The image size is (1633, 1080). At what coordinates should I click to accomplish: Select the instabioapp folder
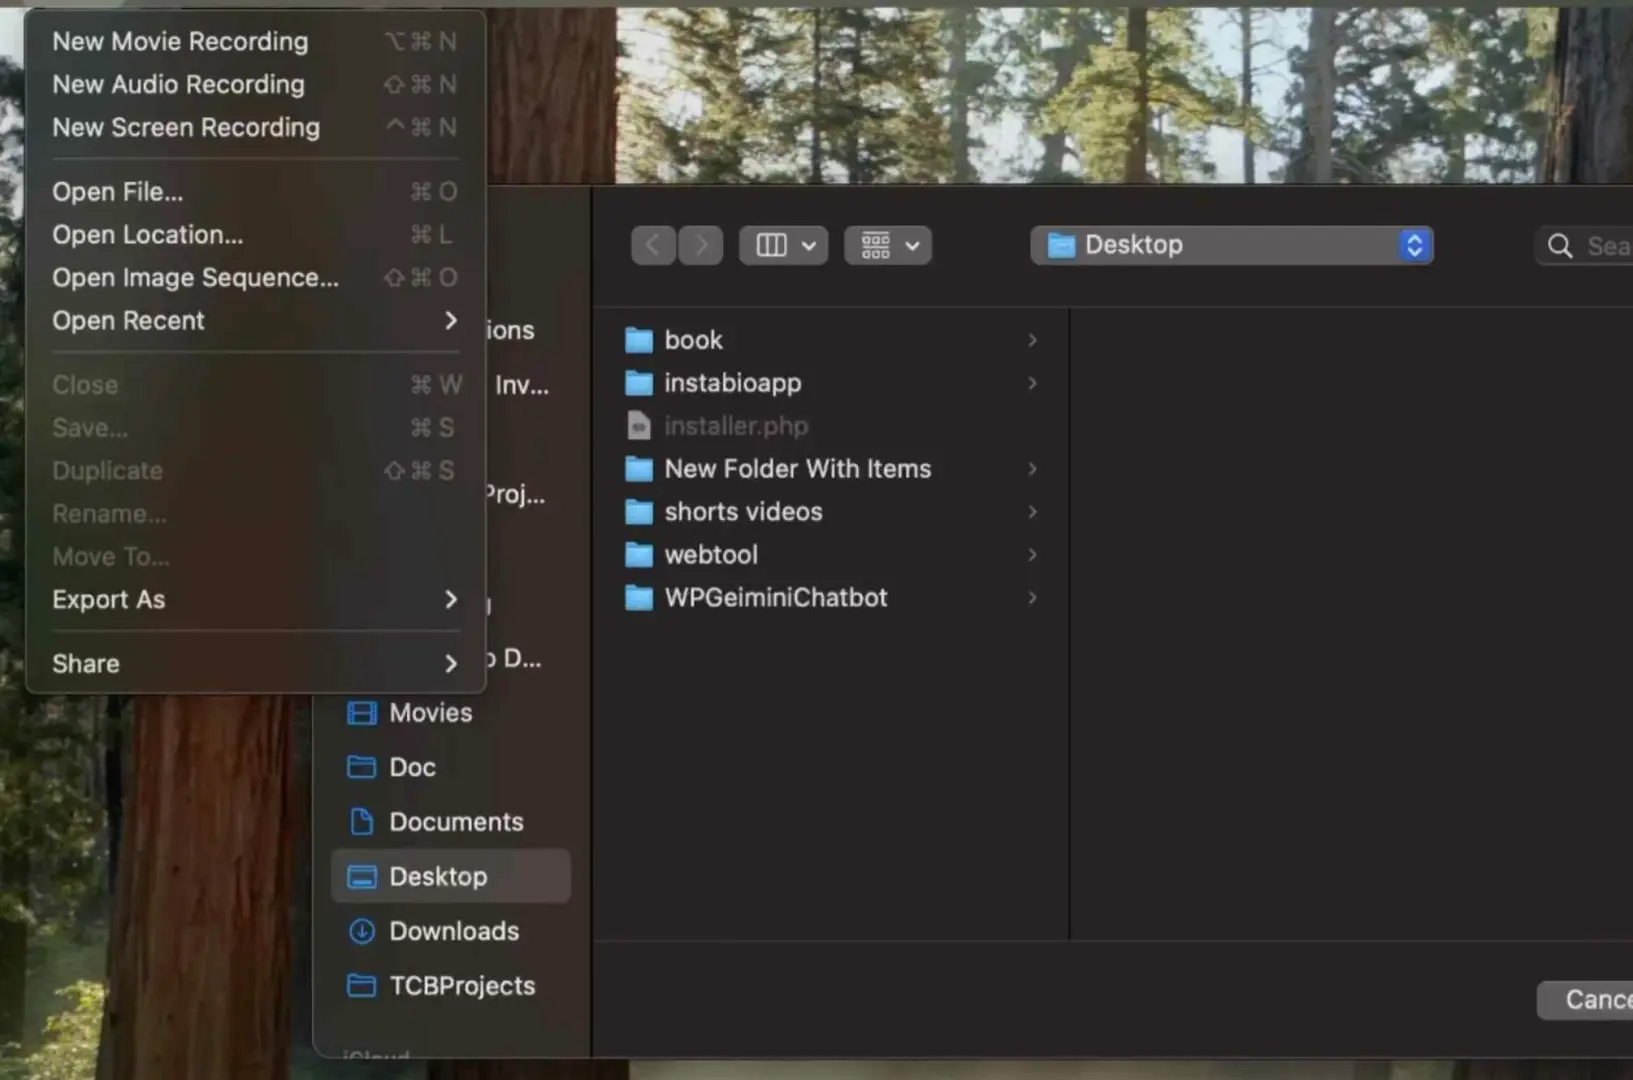[832, 383]
